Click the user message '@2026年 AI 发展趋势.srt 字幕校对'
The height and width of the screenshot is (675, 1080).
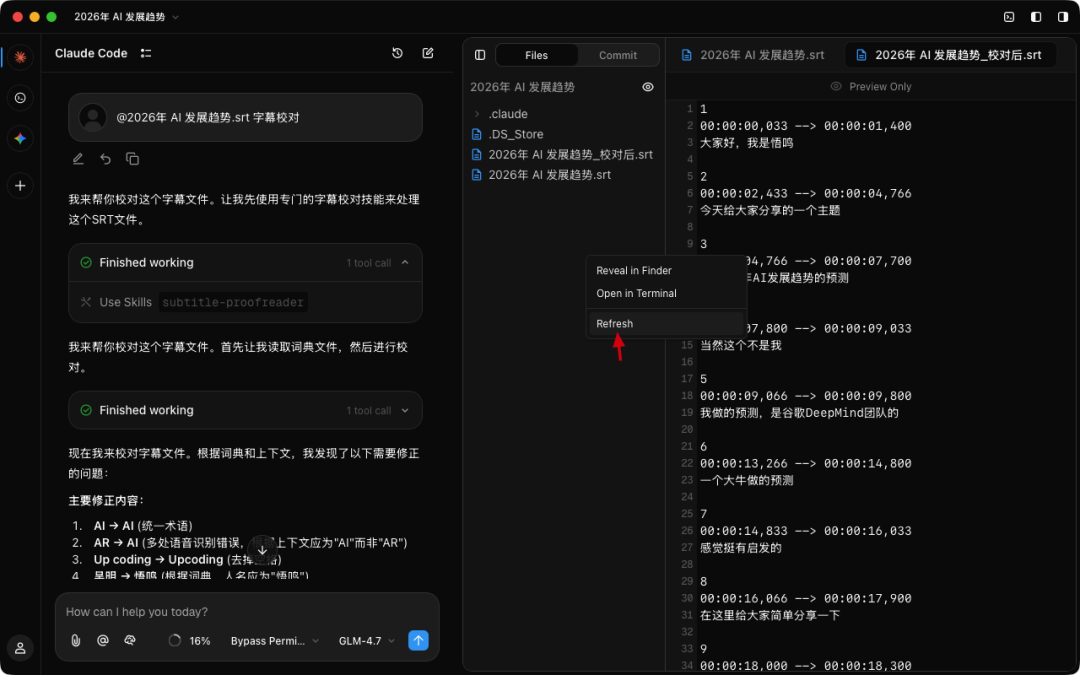coord(208,118)
